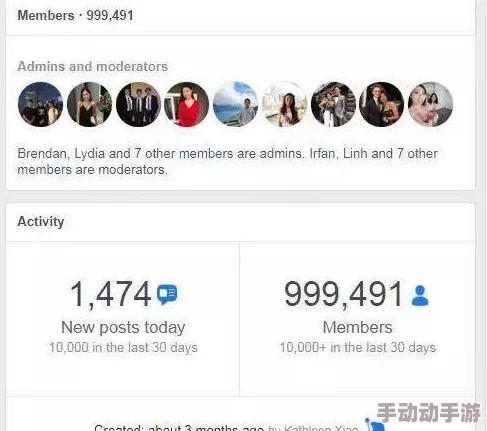Click the avatar showing three men in suits
This screenshot has height=431, width=487.
pyautogui.click(x=138, y=104)
